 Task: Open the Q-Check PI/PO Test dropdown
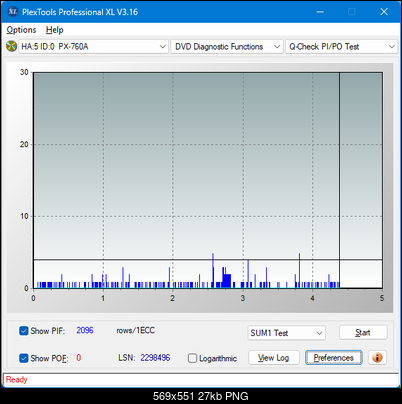tap(341, 47)
